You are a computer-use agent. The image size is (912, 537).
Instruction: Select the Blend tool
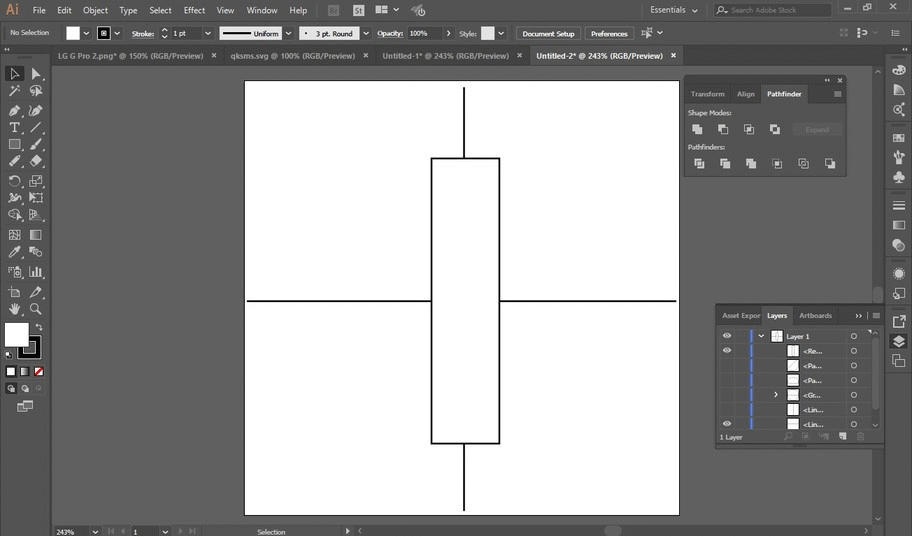tap(36, 252)
